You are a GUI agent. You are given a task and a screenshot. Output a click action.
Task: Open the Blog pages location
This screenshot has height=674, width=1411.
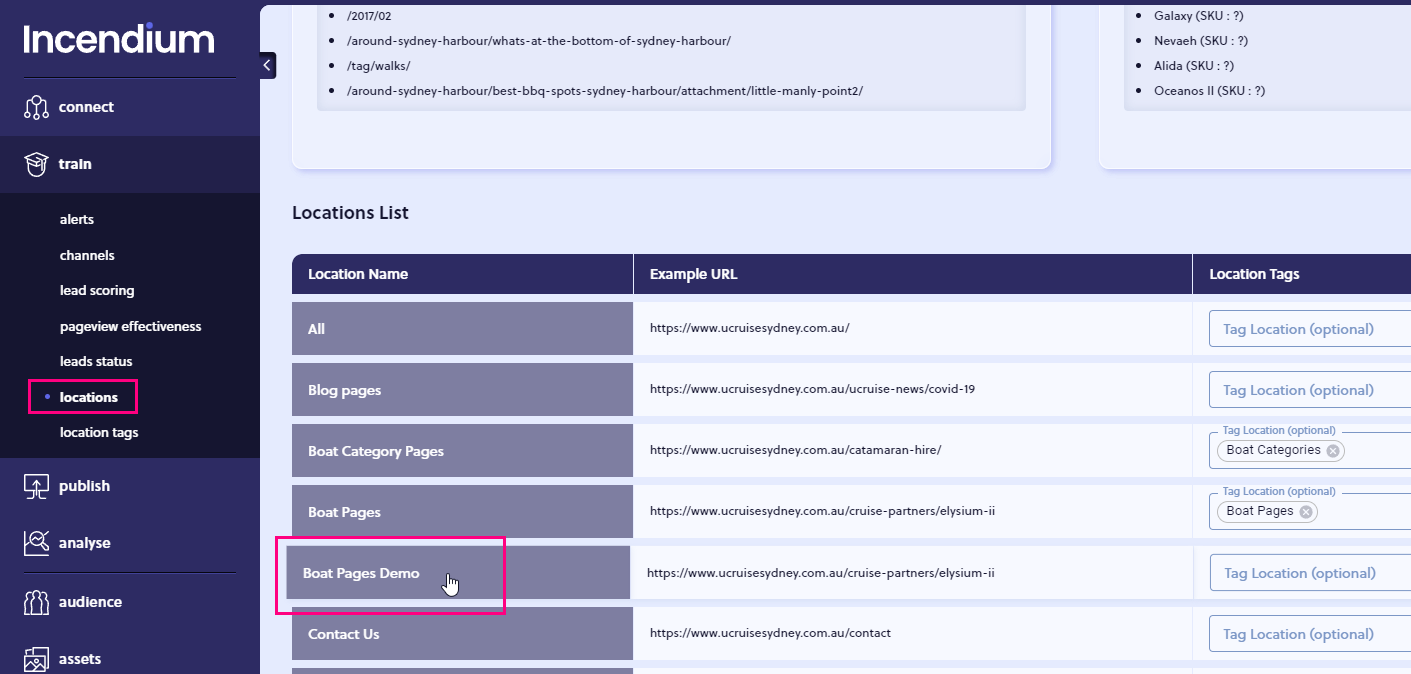[x=462, y=390]
